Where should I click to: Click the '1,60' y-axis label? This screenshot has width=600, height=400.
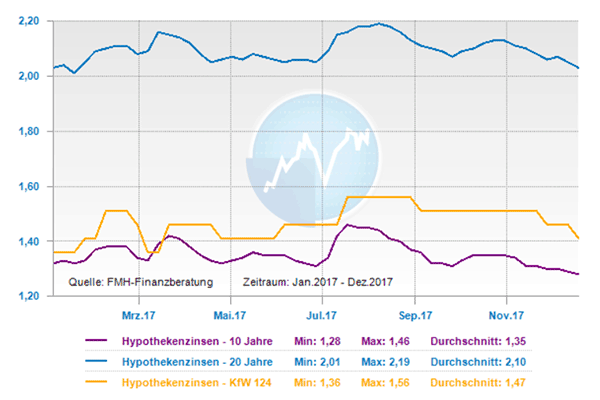pos(29,186)
